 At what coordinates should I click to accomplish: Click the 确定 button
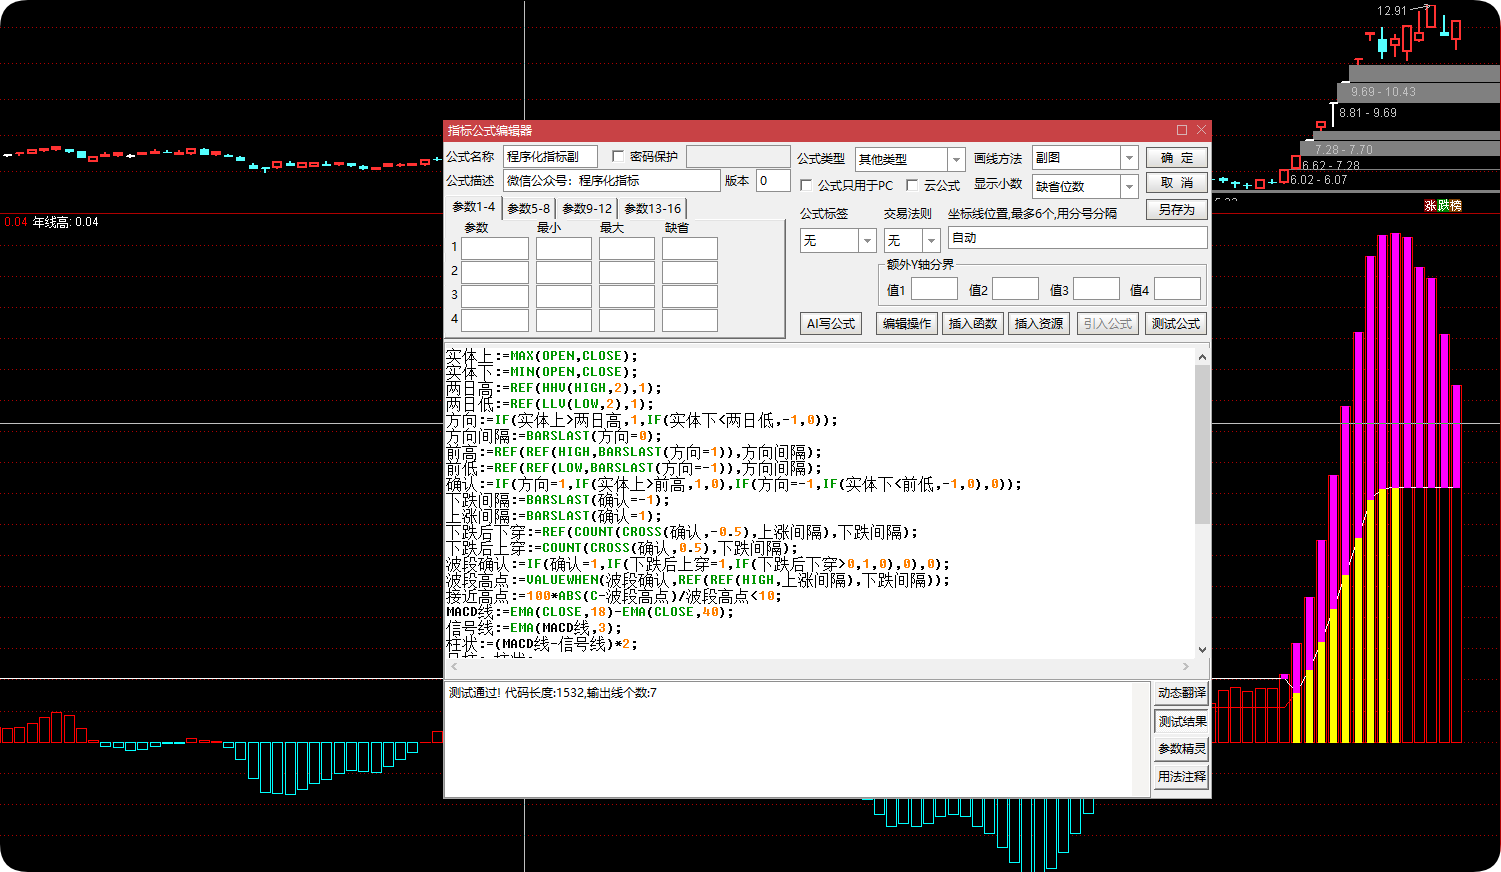click(1177, 157)
